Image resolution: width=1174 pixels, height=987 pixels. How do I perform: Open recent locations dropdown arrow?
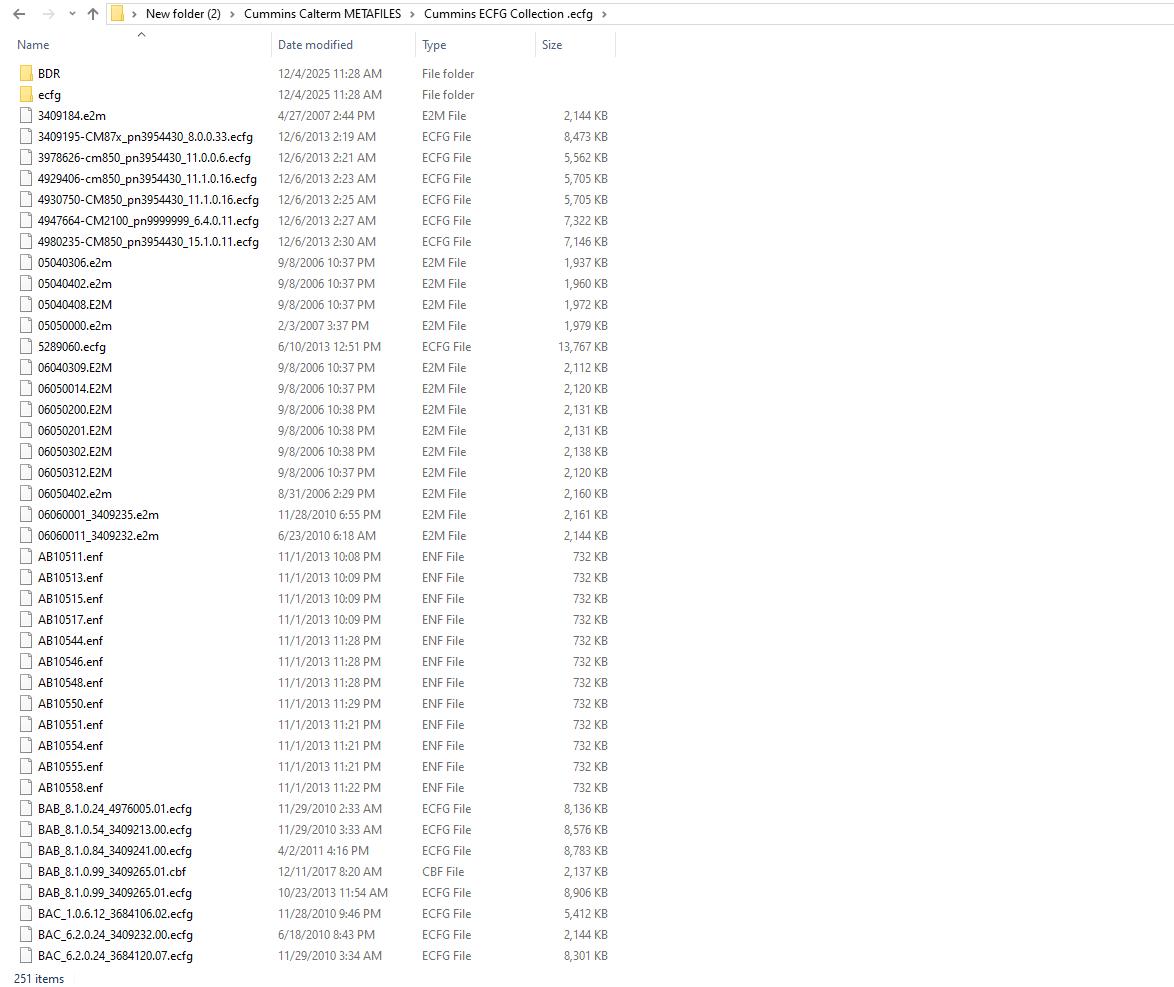click(72, 13)
